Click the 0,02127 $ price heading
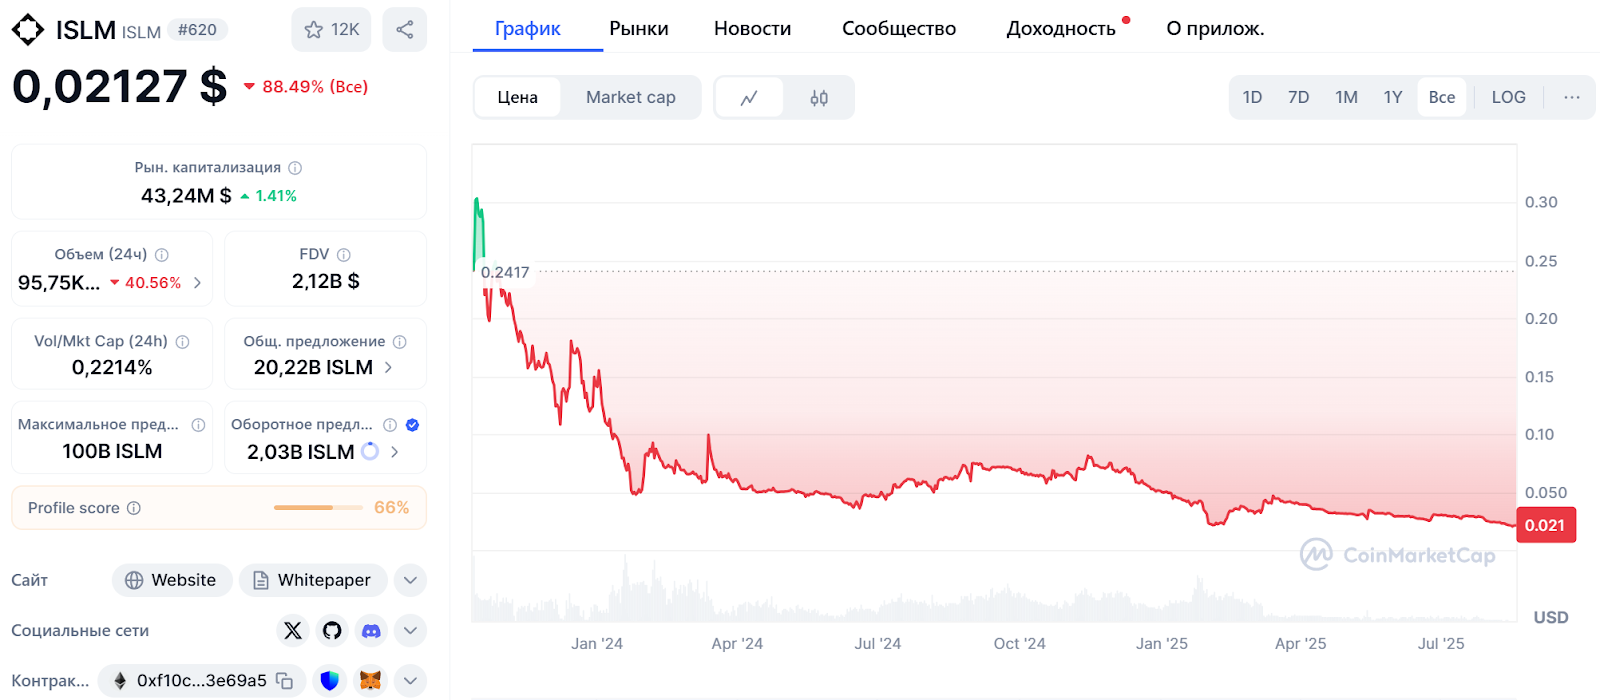Image resolution: width=1600 pixels, height=700 pixels. point(120,87)
